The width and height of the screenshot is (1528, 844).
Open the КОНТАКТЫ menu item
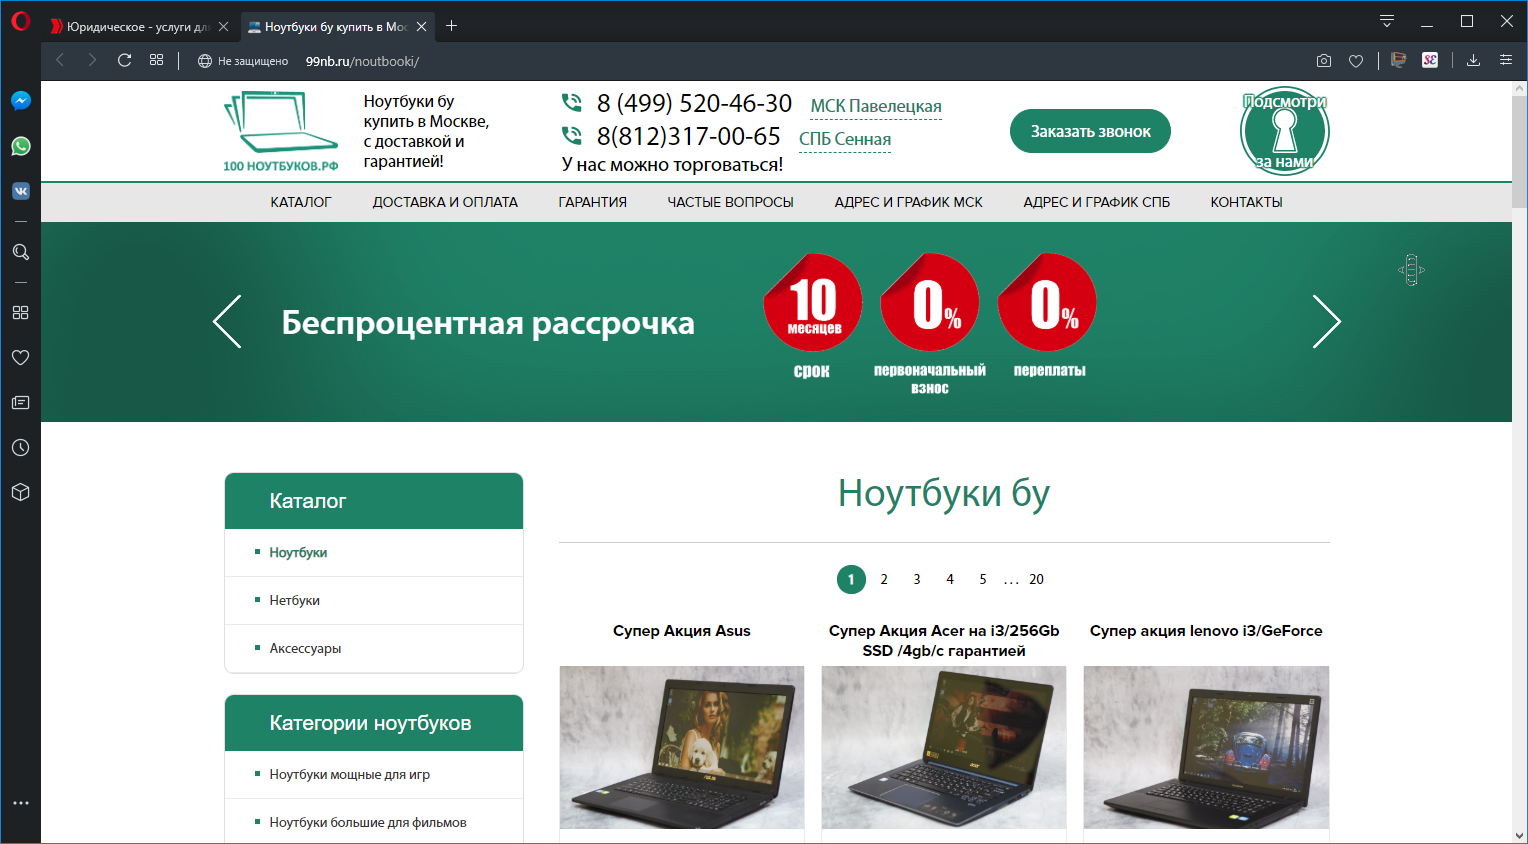[1247, 202]
